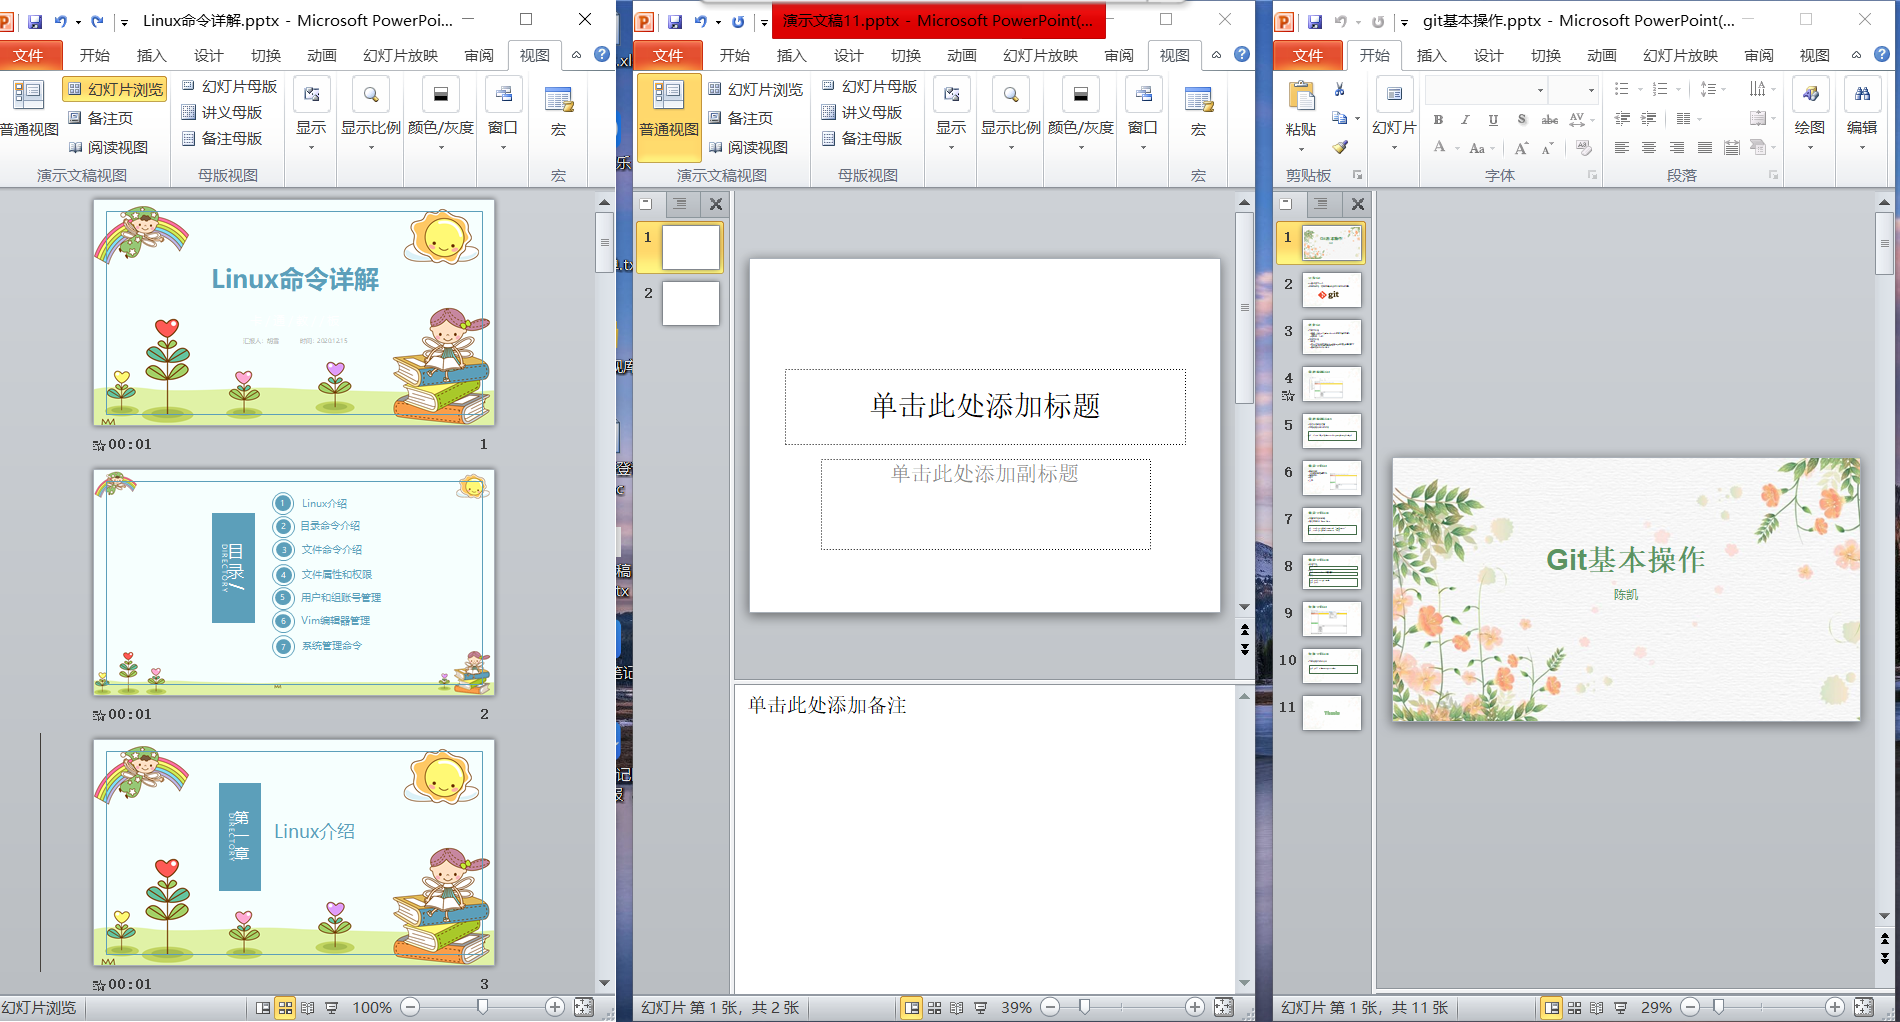Image resolution: width=1900 pixels, height=1022 pixels.
Task: Click the Redo arrow in the Linux命令详解 title bar
Action: 97,21
